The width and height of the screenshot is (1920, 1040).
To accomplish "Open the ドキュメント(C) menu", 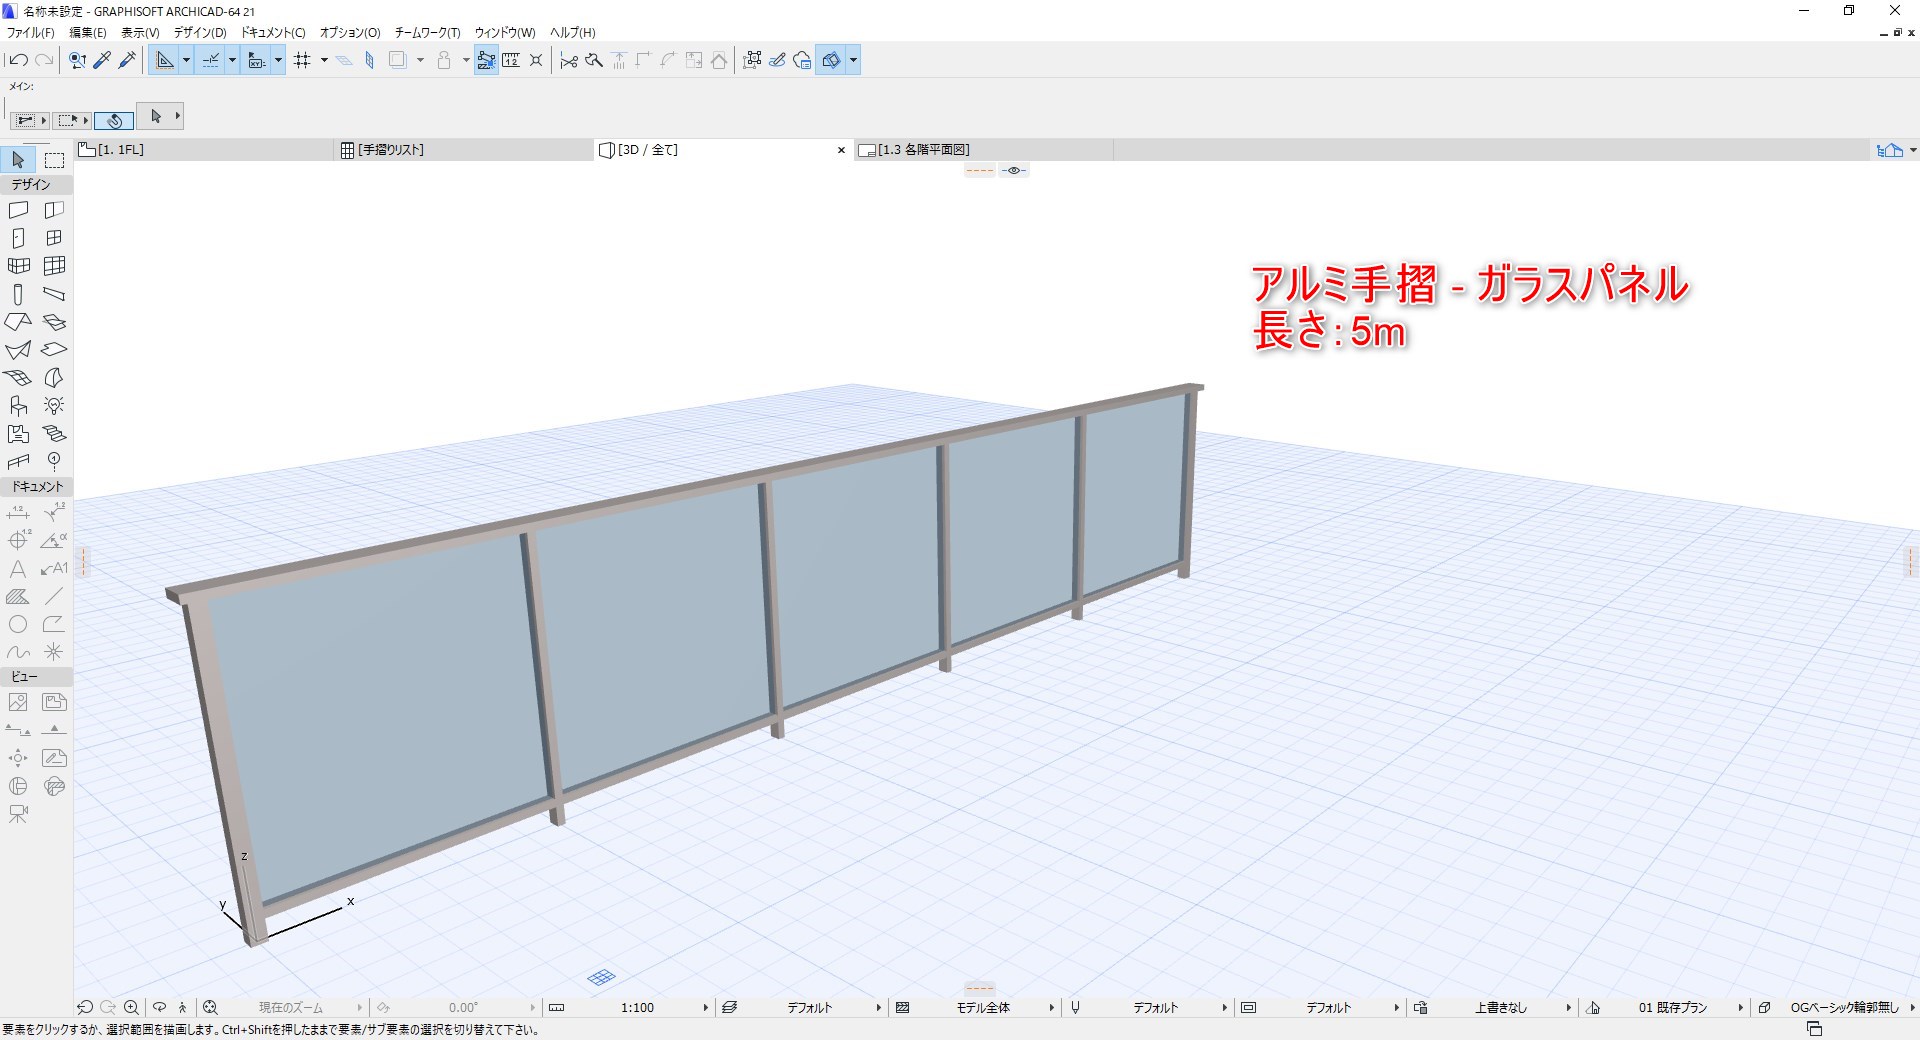I will [x=273, y=33].
